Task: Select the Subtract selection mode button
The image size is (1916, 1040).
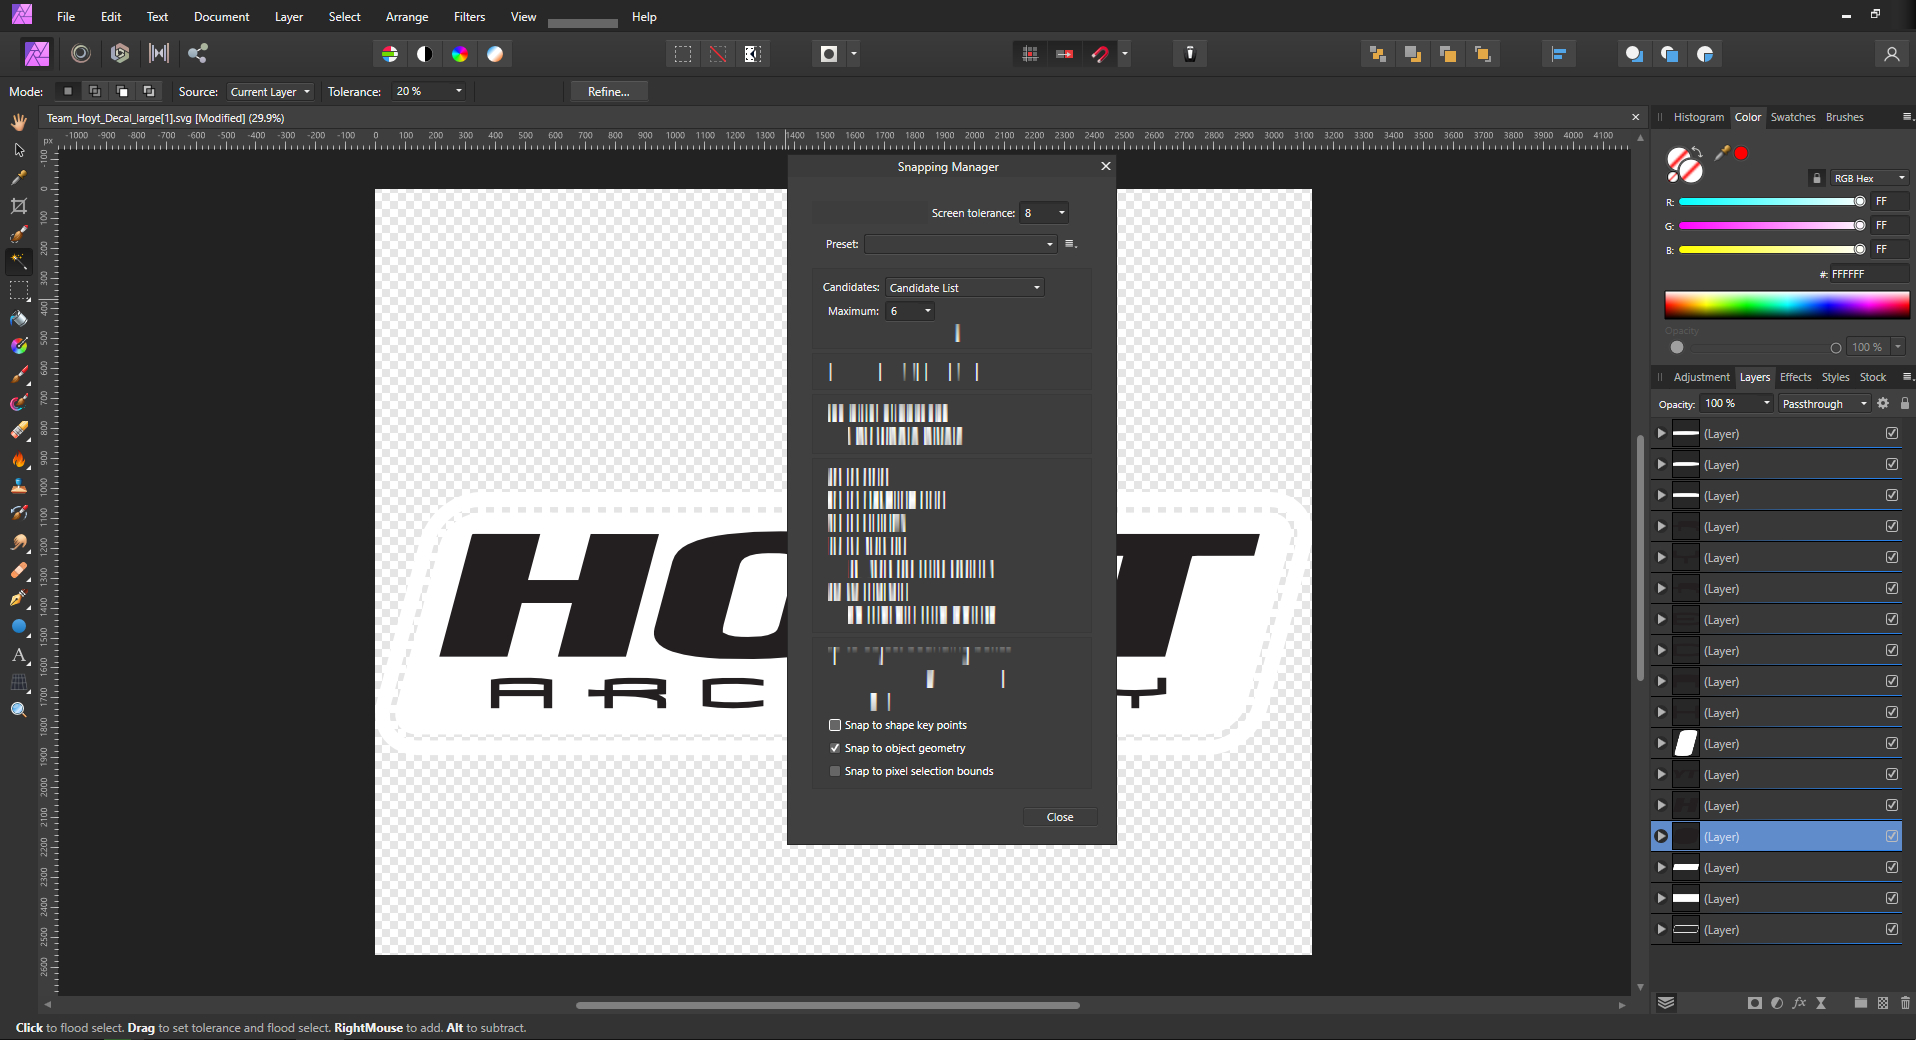Action: [x=122, y=91]
